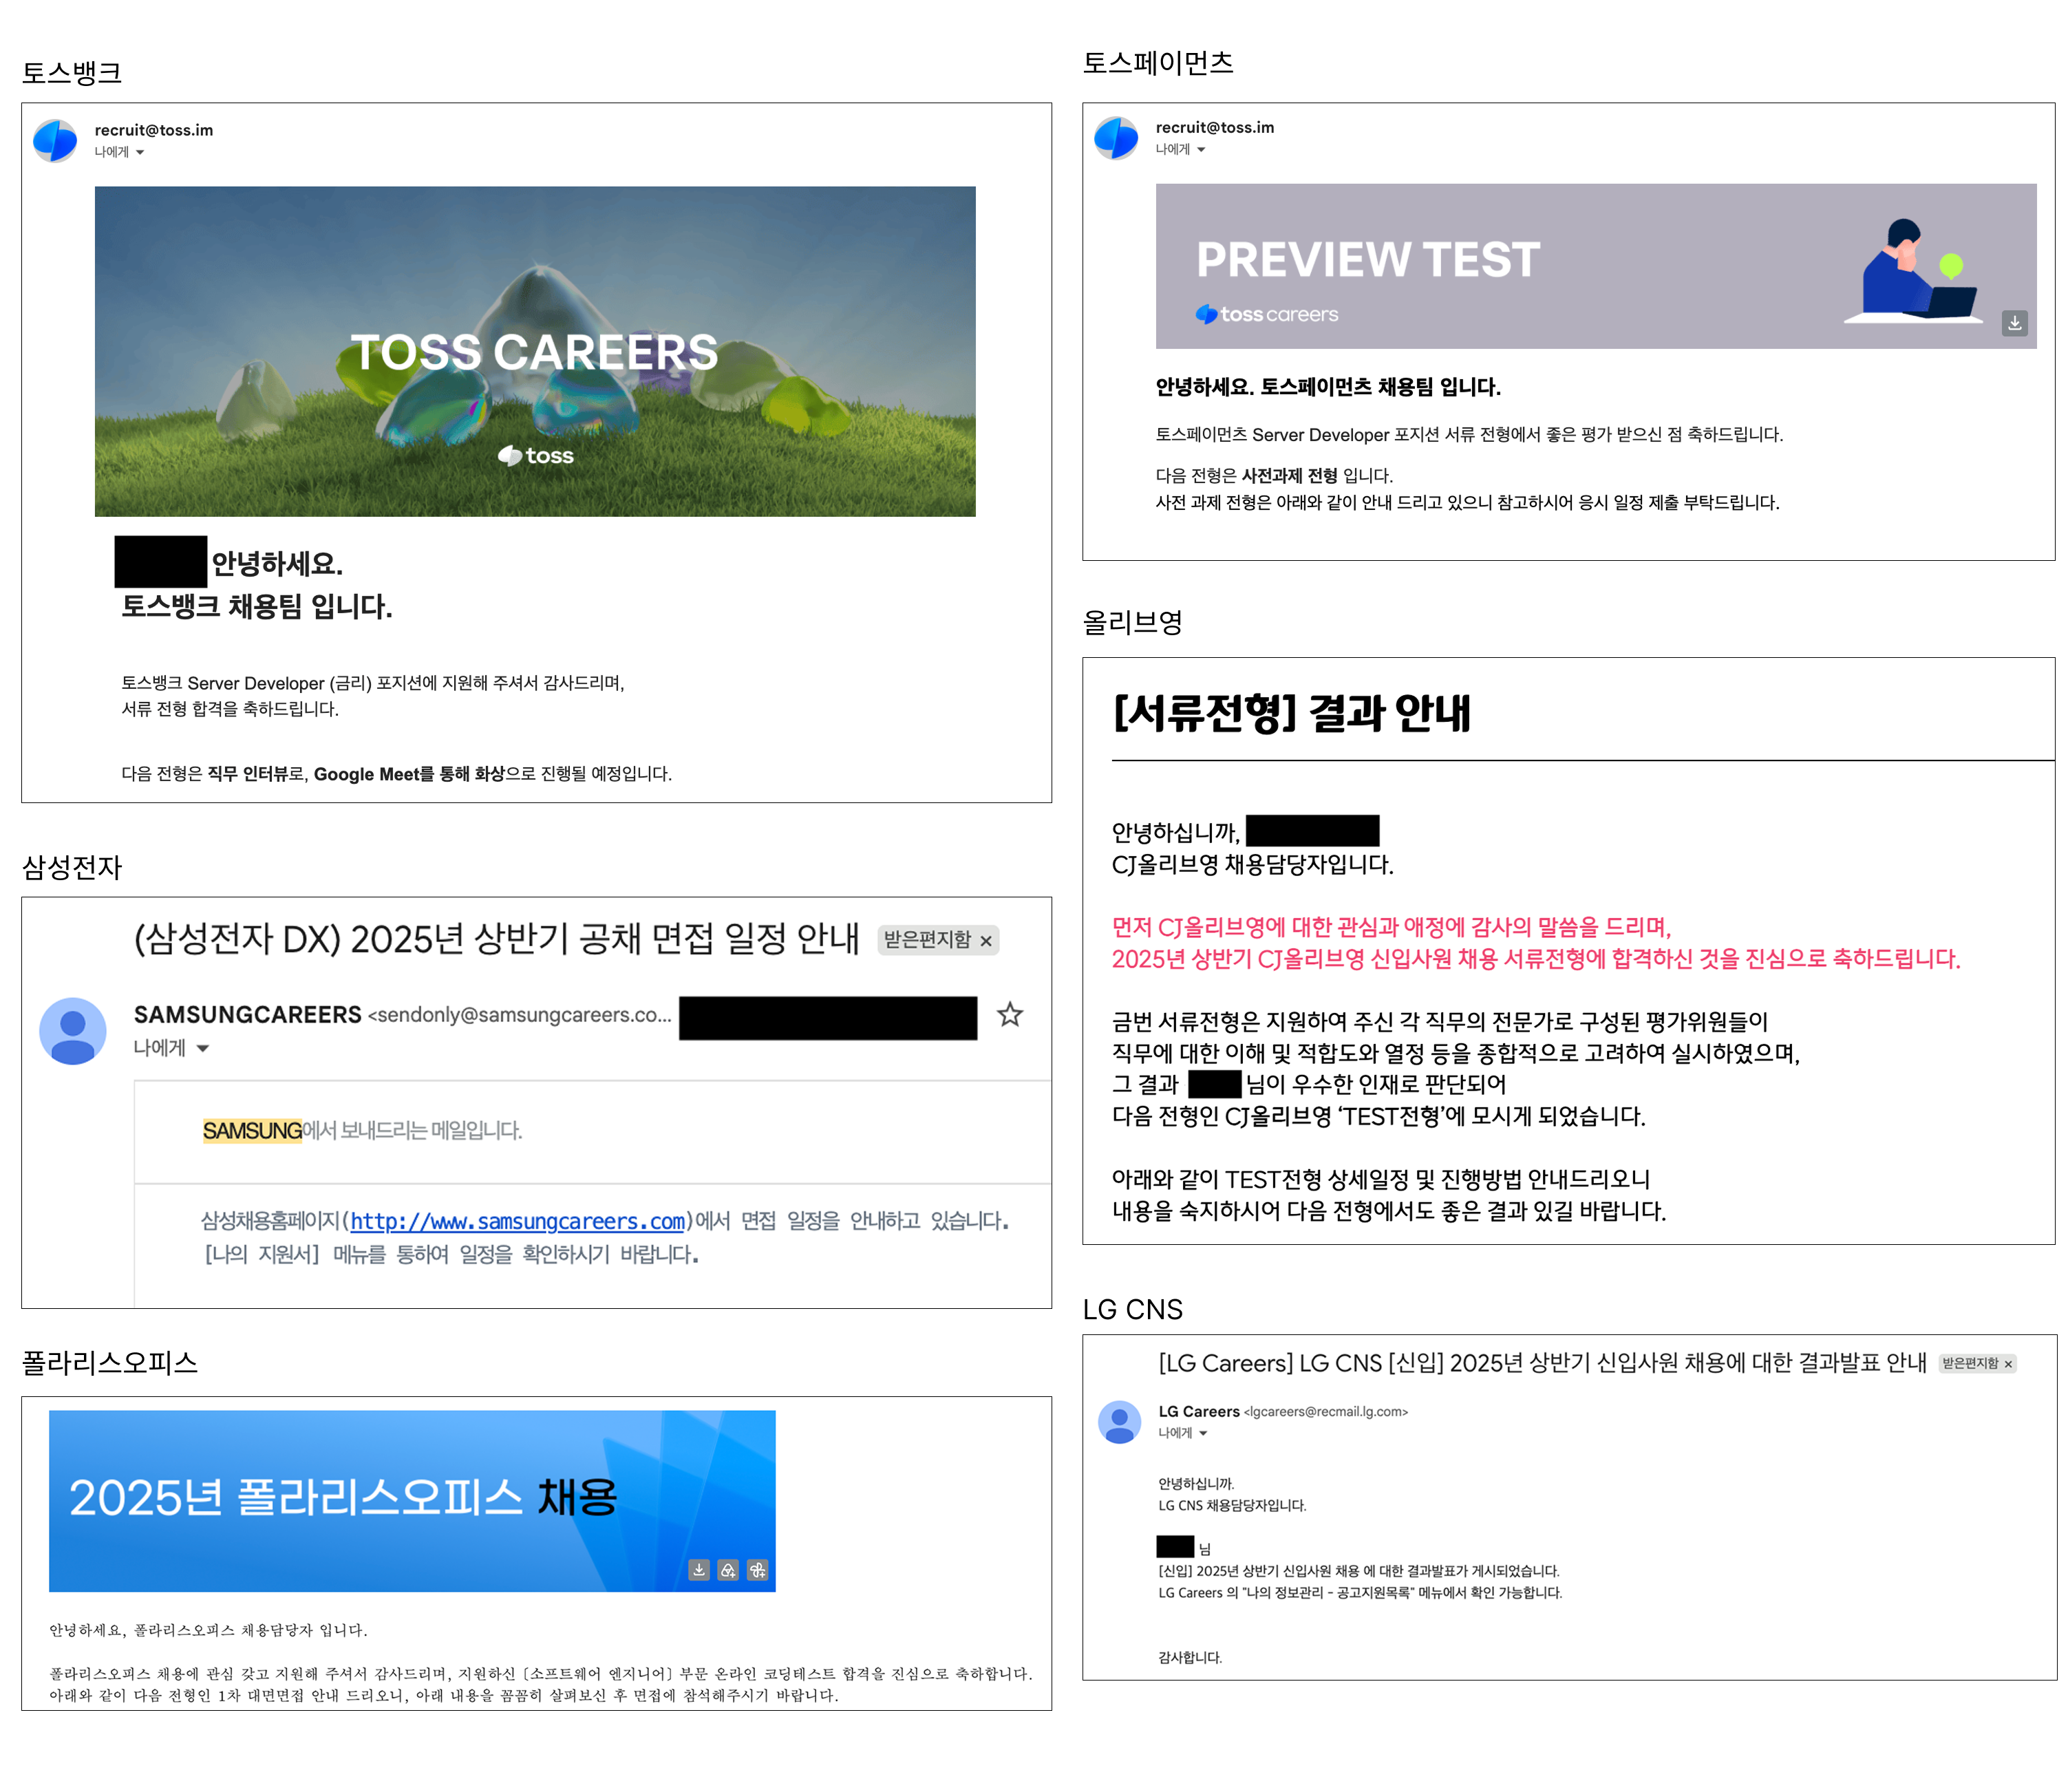
Task: Click the '[서류전형] 결과 안내' heading
Action: (1291, 713)
